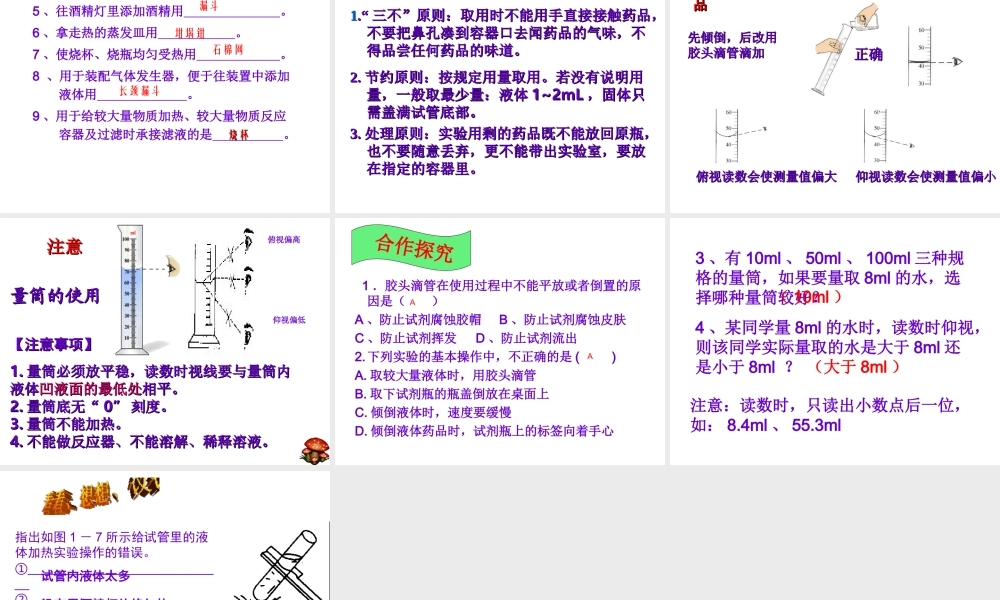
Task: Click the eye icon beside the 正确 cylinder reading
Action: (957, 62)
